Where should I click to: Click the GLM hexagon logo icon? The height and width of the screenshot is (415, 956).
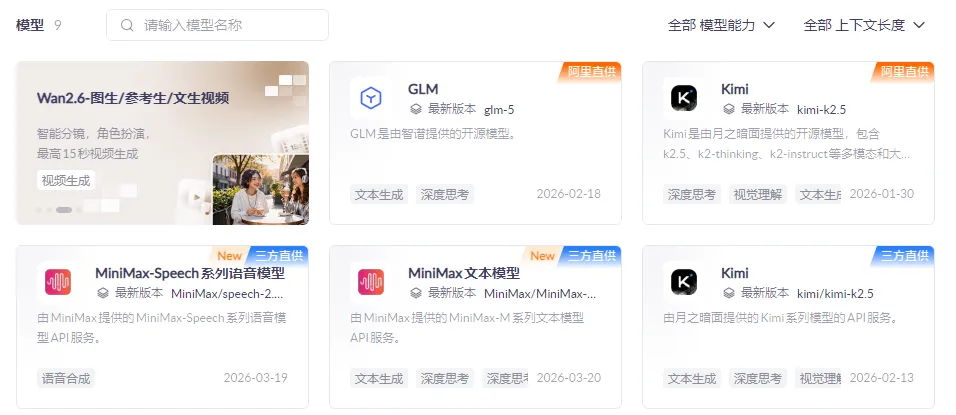pyautogui.click(x=371, y=98)
